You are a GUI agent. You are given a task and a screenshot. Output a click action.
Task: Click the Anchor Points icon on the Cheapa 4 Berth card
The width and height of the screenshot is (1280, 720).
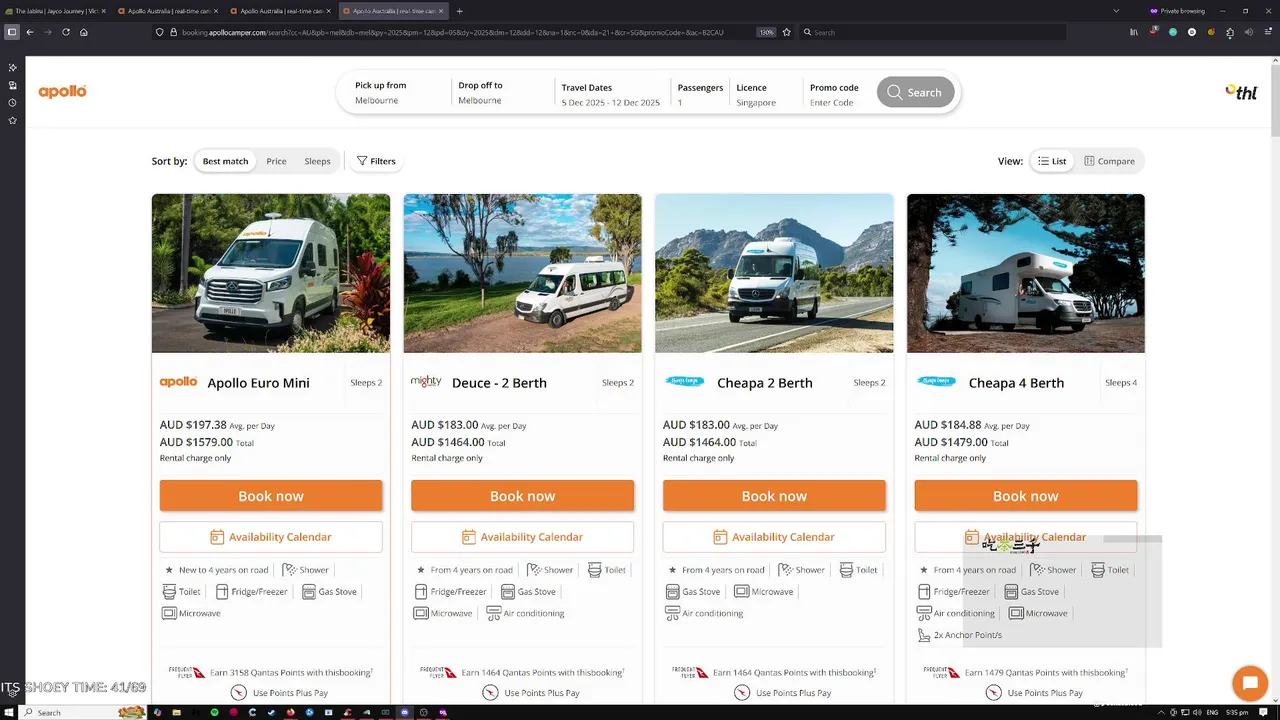click(x=924, y=635)
